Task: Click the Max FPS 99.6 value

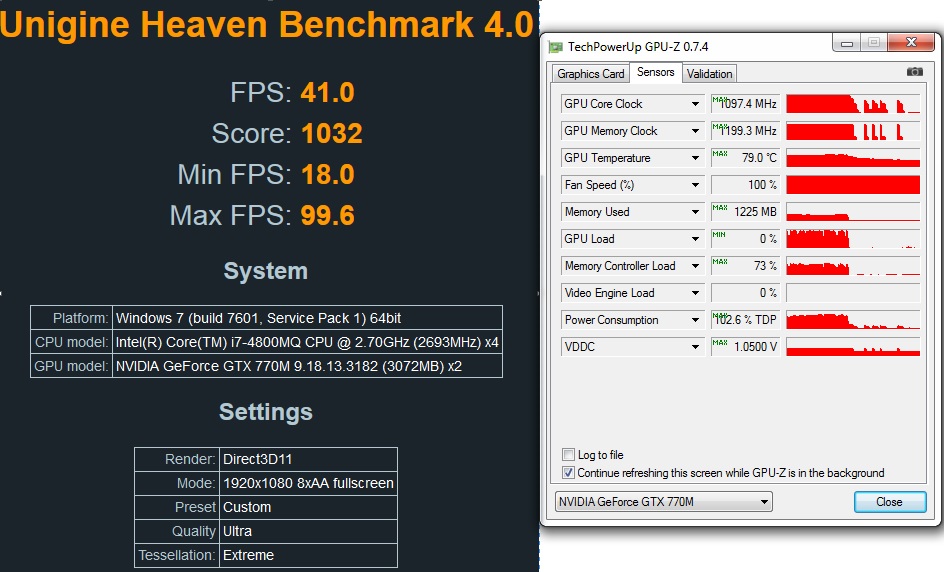Action: [x=328, y=216]
